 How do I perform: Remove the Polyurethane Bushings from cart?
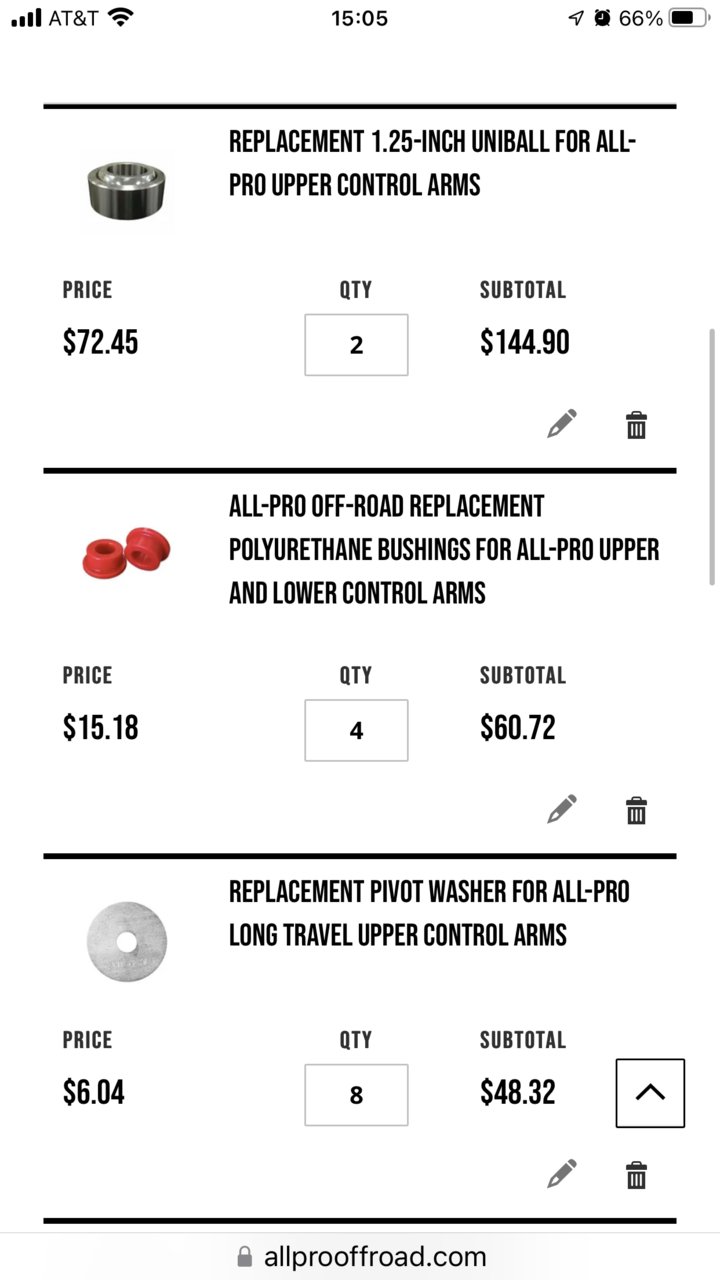click(x=636, y=809)
